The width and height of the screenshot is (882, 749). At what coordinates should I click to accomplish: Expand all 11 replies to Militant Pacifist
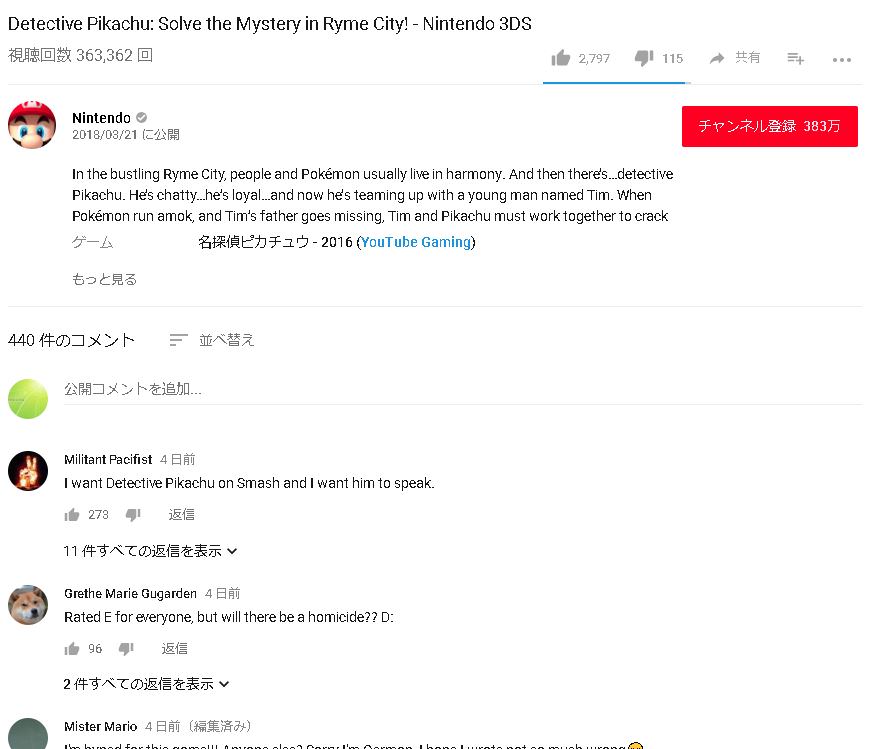pyautogui.click(x=150, y=551)
